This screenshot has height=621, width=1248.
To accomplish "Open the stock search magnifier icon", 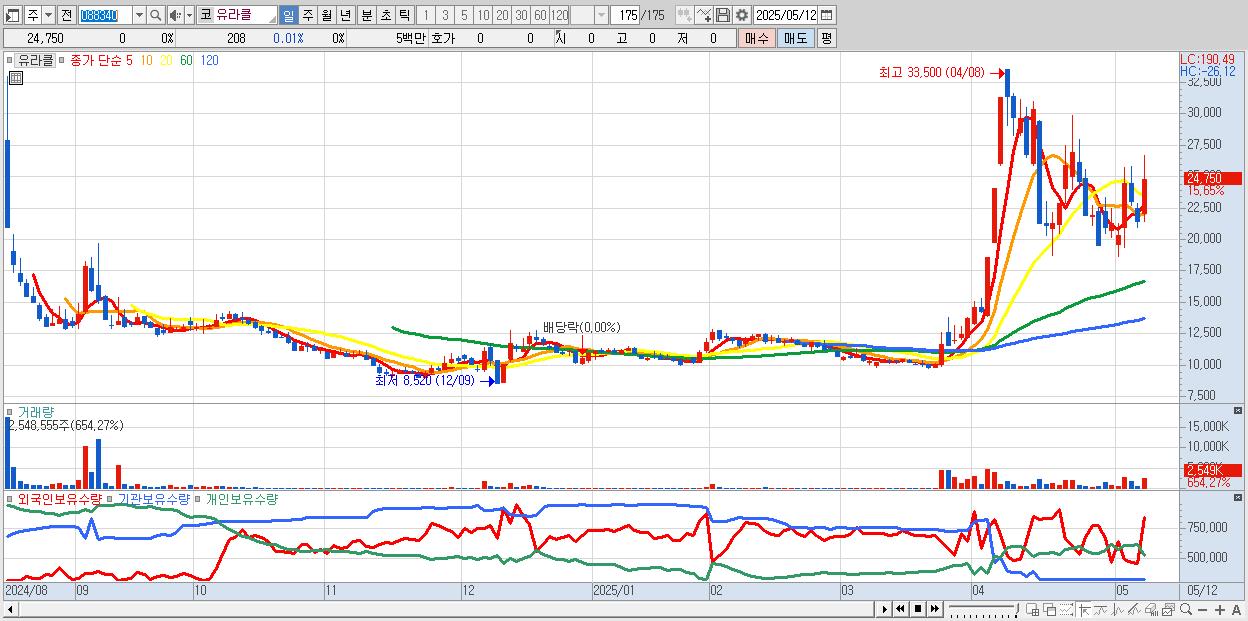I will click(155, 15).
